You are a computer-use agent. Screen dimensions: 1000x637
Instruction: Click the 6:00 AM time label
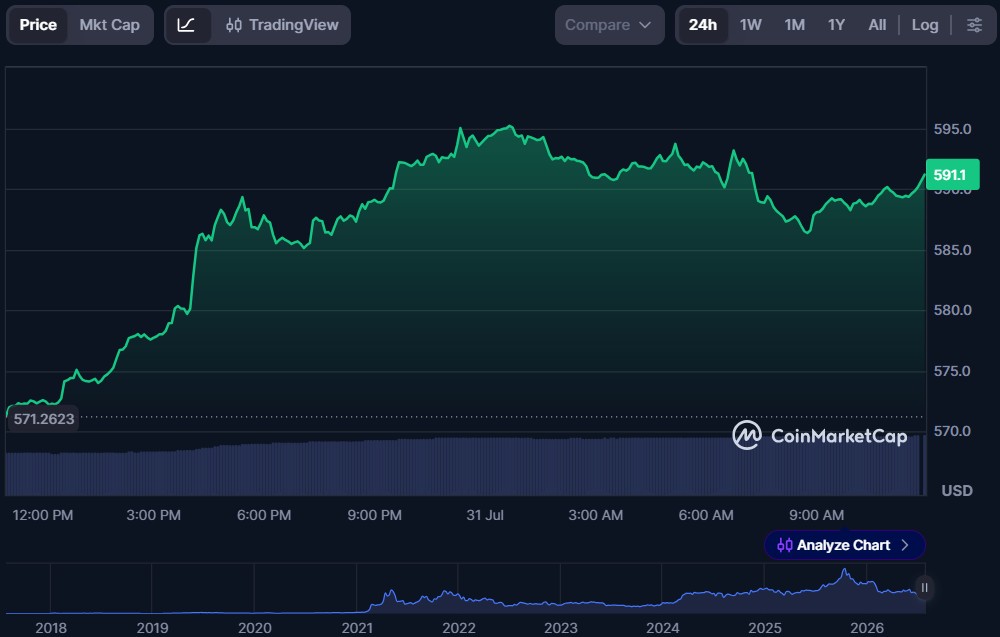[x=706, y=515]
